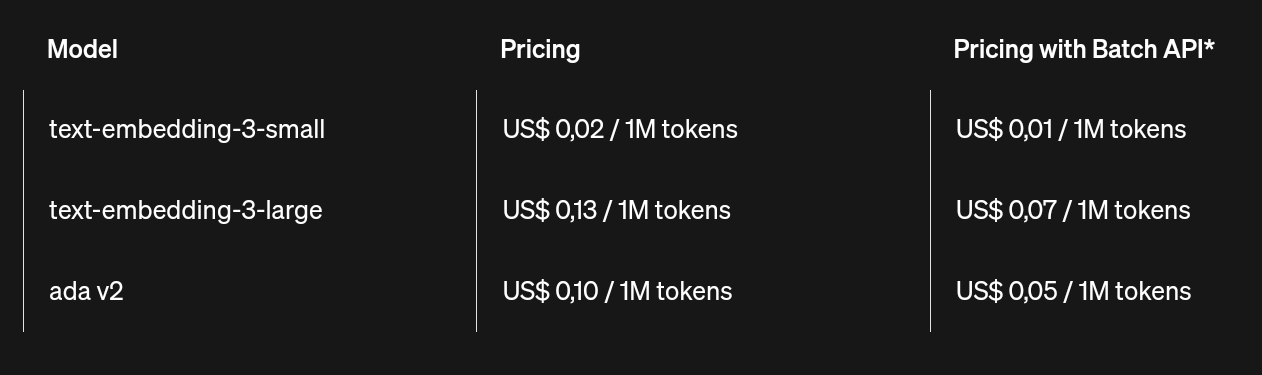Image resolution: width=1262 pixels, height=375 pixels.
Task: Select the ada v2 model name
Action: pyautogui.click(x=86, y=291)
